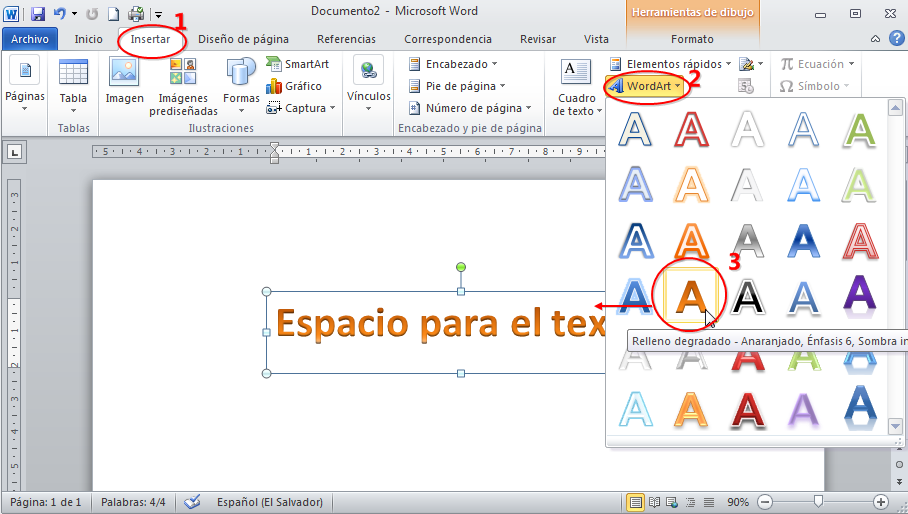Open Elementos rápidos quick parts menu

click(x=670, y=64)
